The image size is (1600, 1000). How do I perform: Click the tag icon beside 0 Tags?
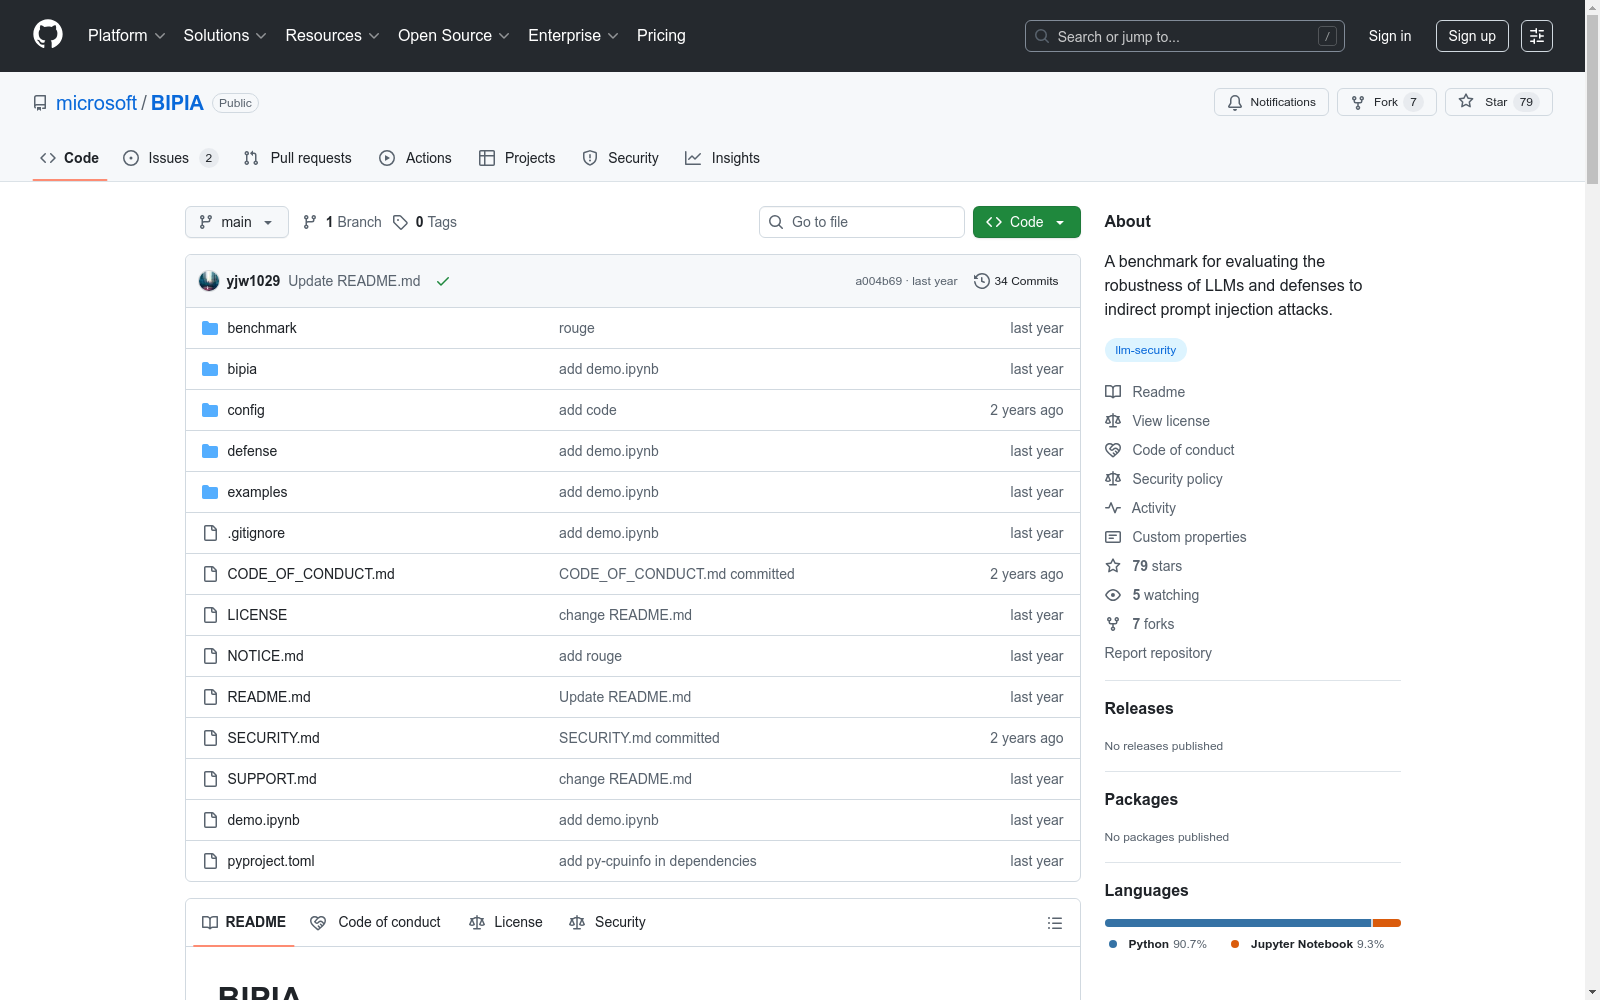pyautogui.click(x=400, y=222)
